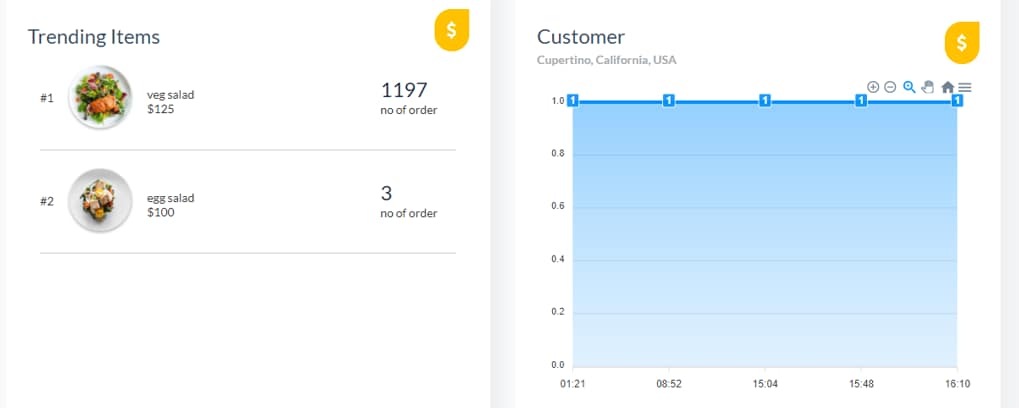Open the chart hamburger menu
Screen dimensions: 1019x408
click(x=965, y=87)
